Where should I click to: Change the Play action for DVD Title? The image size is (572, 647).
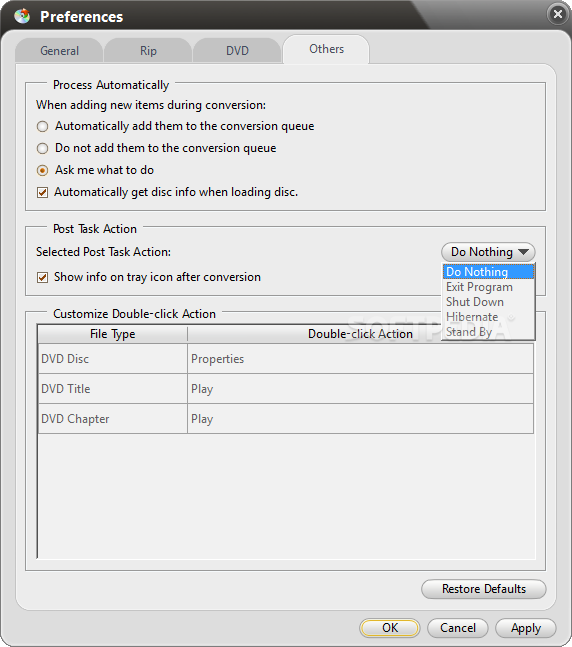360,389
